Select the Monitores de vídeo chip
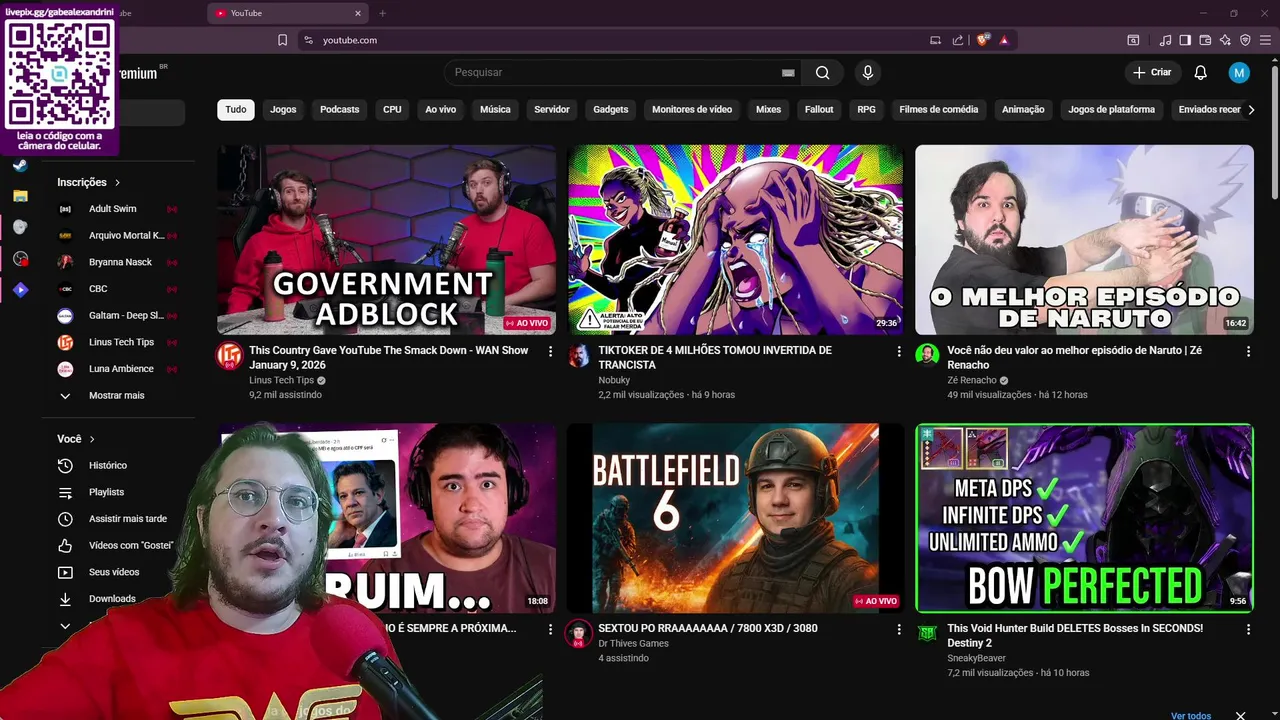The image size is (1280, 720). coord(692,110)
